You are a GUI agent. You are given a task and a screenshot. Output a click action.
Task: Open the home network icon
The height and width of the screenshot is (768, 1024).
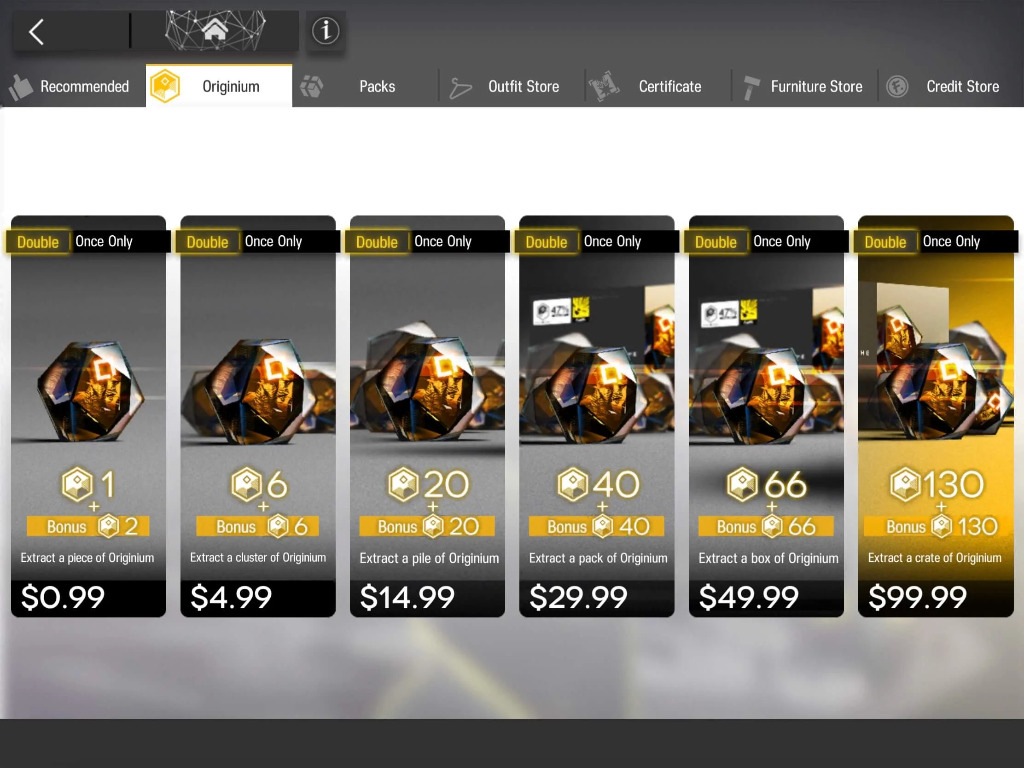(215, 30)
